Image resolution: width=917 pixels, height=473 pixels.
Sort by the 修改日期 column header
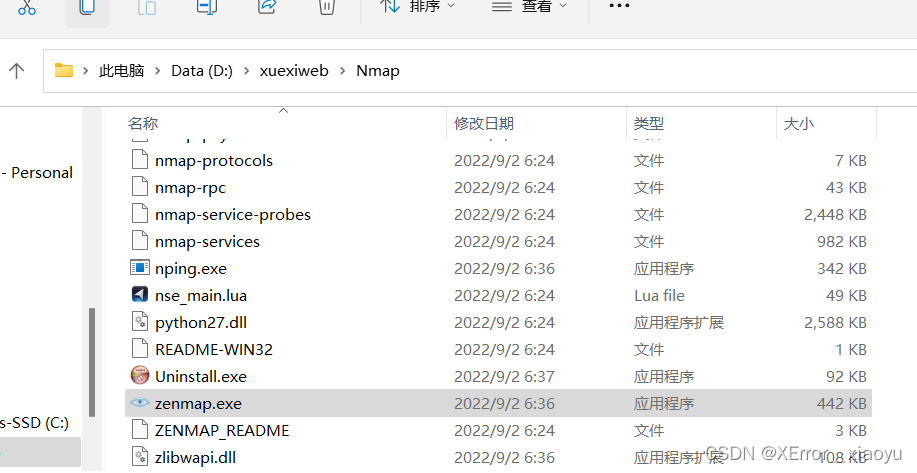pyautogui.click(x=484, y=123)
